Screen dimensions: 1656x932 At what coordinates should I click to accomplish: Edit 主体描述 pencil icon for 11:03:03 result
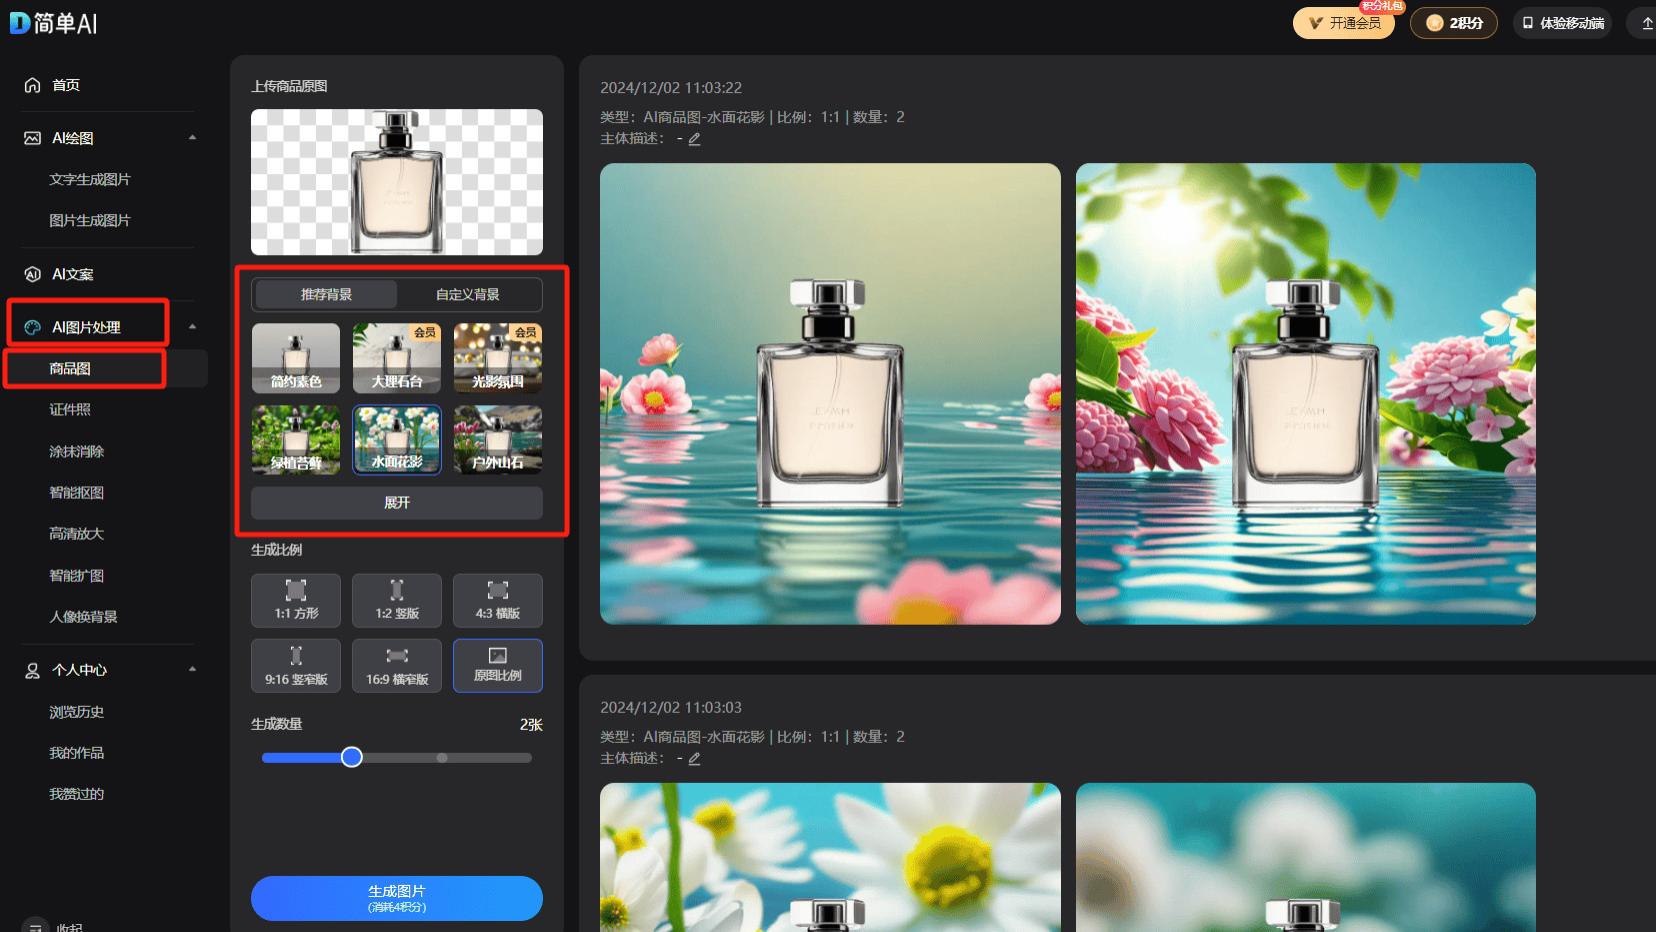click(x=694, y=759)
